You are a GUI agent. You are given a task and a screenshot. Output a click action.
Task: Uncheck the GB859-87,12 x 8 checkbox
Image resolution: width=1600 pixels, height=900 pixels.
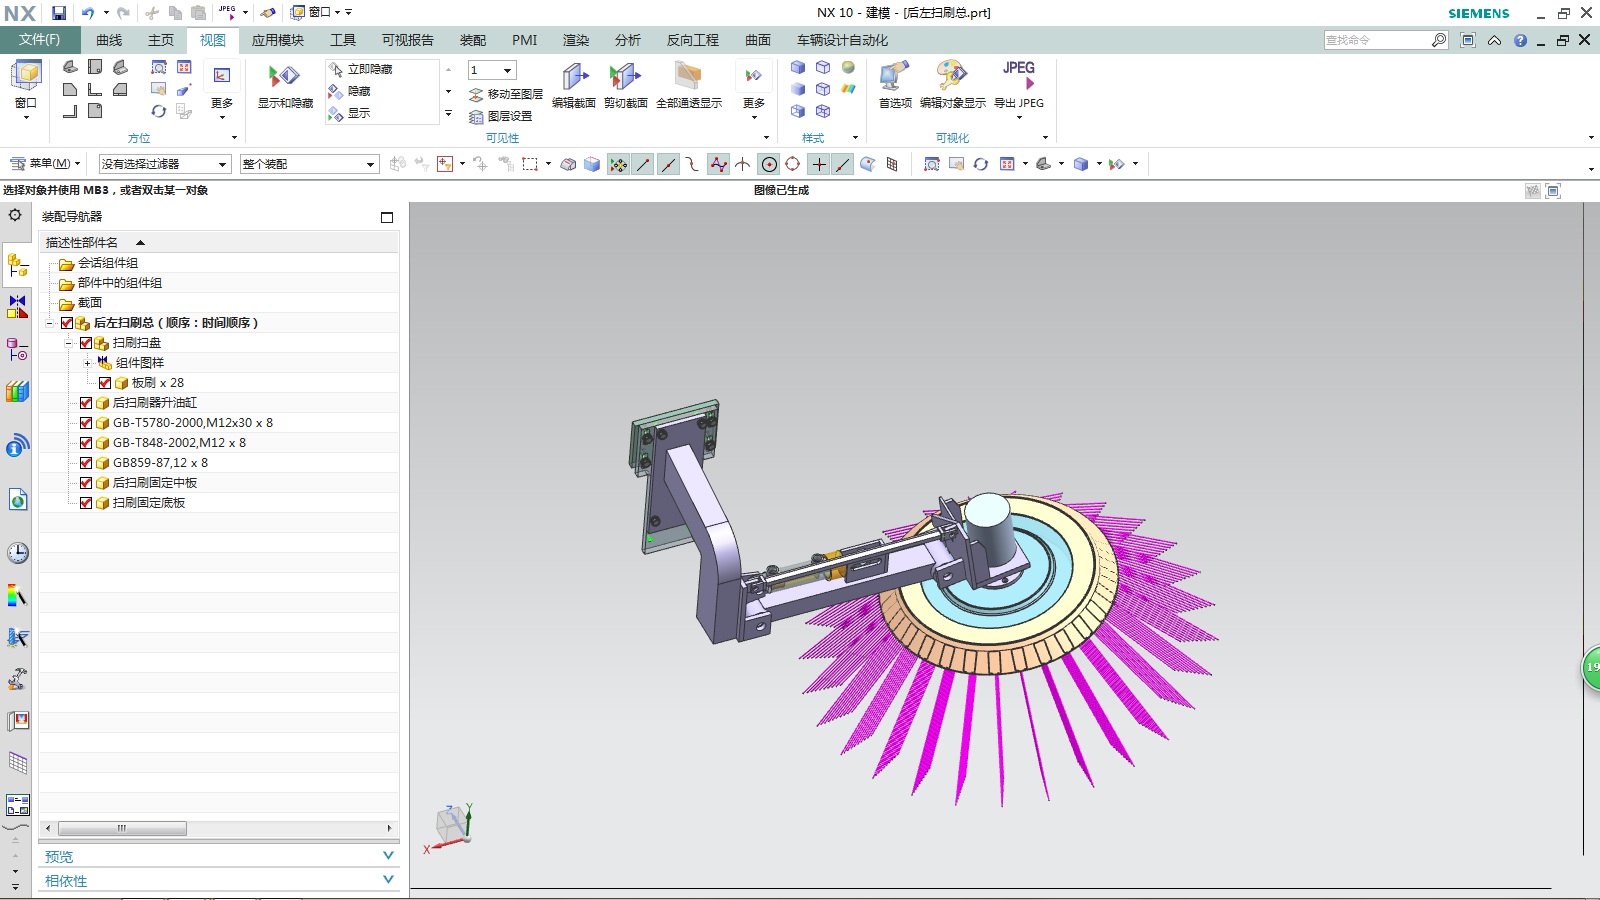[x=86, y=463]
